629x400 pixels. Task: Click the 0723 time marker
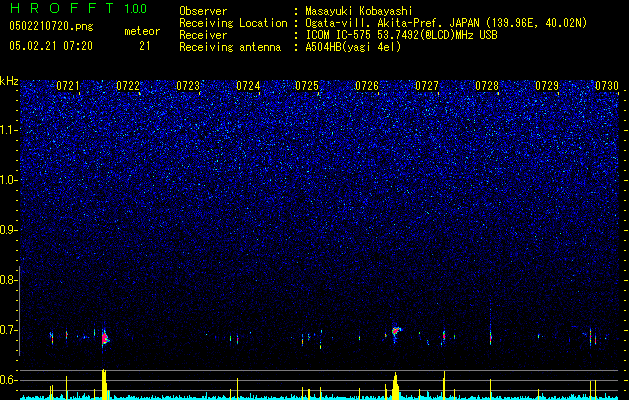(x=188, y=86)
